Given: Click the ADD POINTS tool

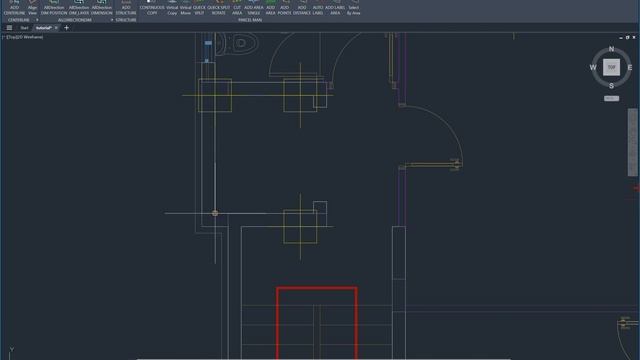Looking at the screenshot, I should [284, 8].
